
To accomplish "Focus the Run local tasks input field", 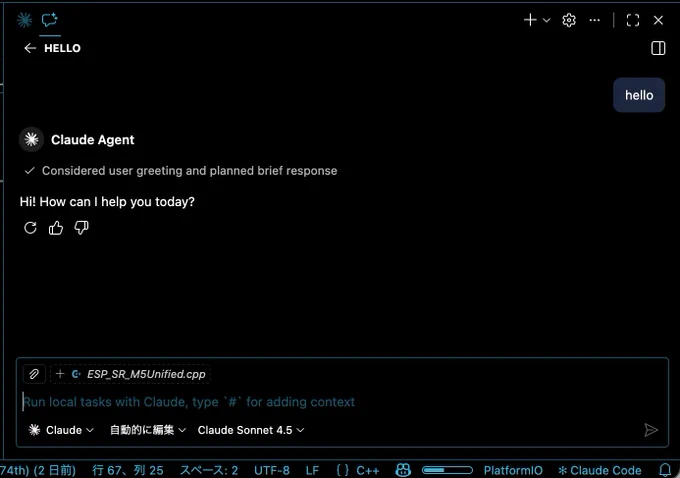I will coord(343,402).
